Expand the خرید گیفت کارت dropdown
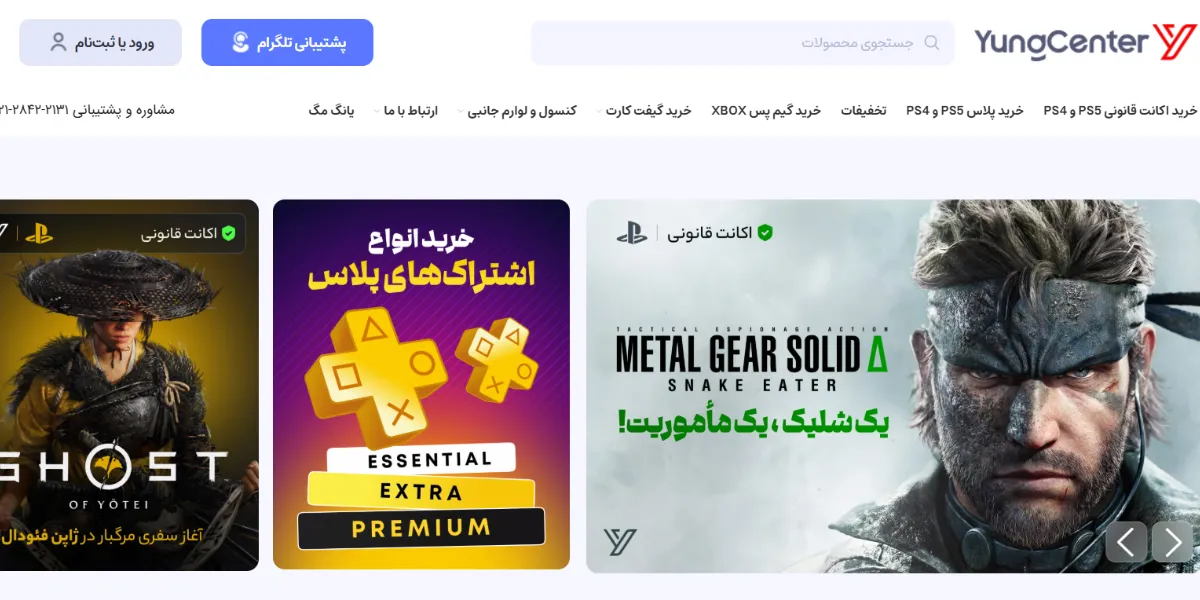The width and height of the screenshot is (1200, 600). coord(647,110)
